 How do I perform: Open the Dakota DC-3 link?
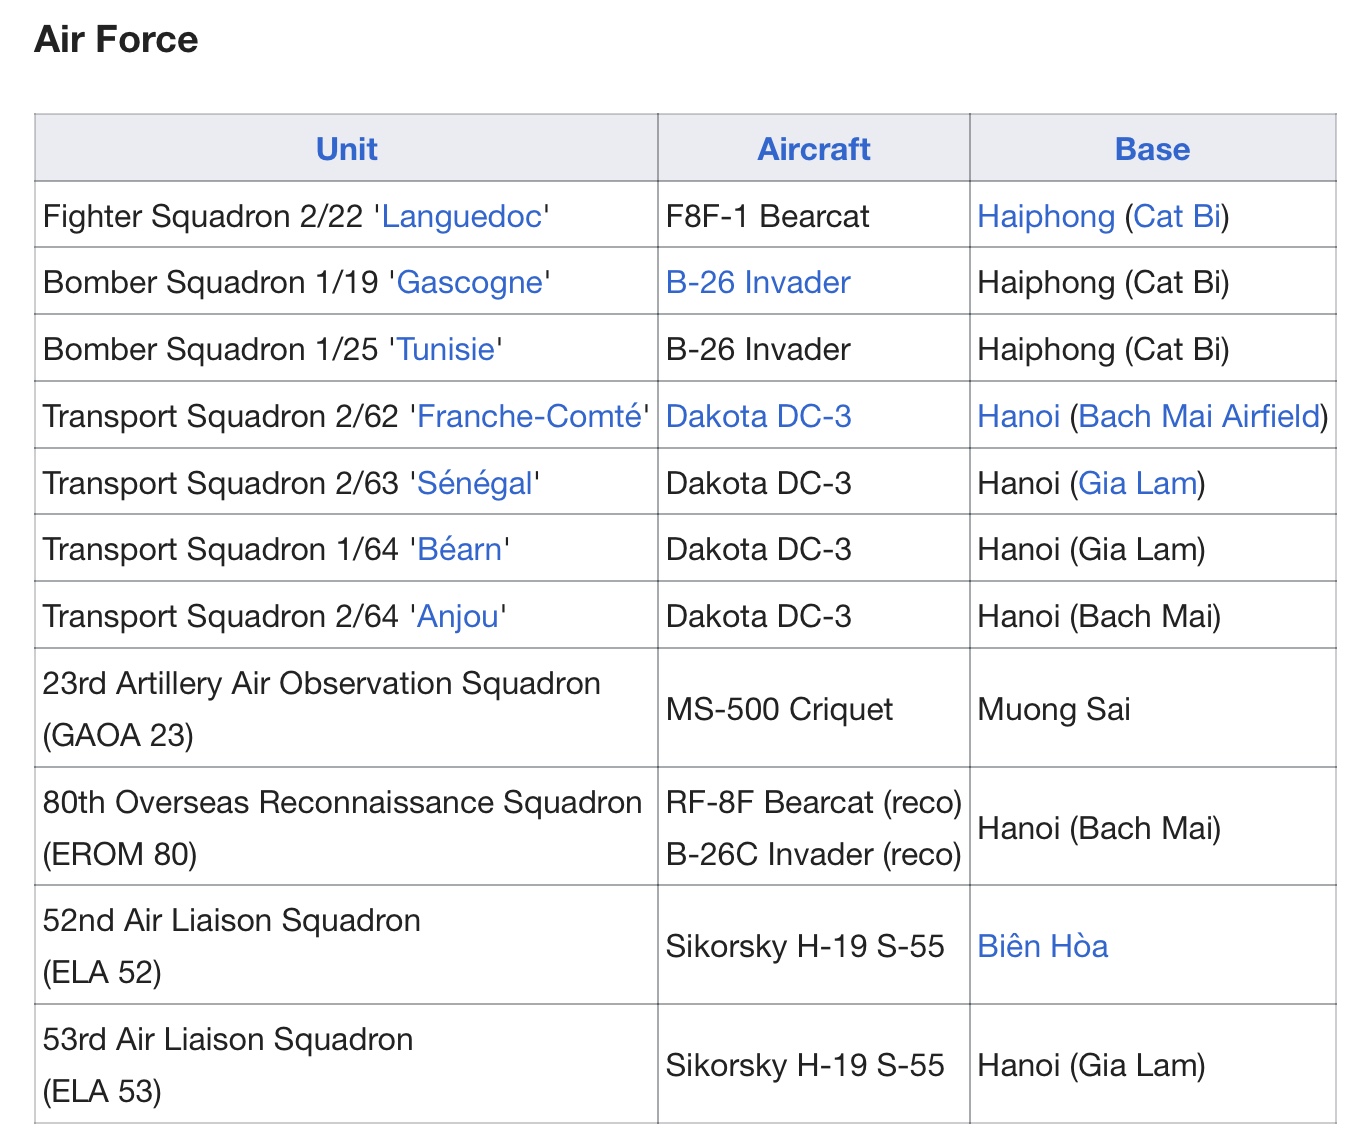coord(759,416)
